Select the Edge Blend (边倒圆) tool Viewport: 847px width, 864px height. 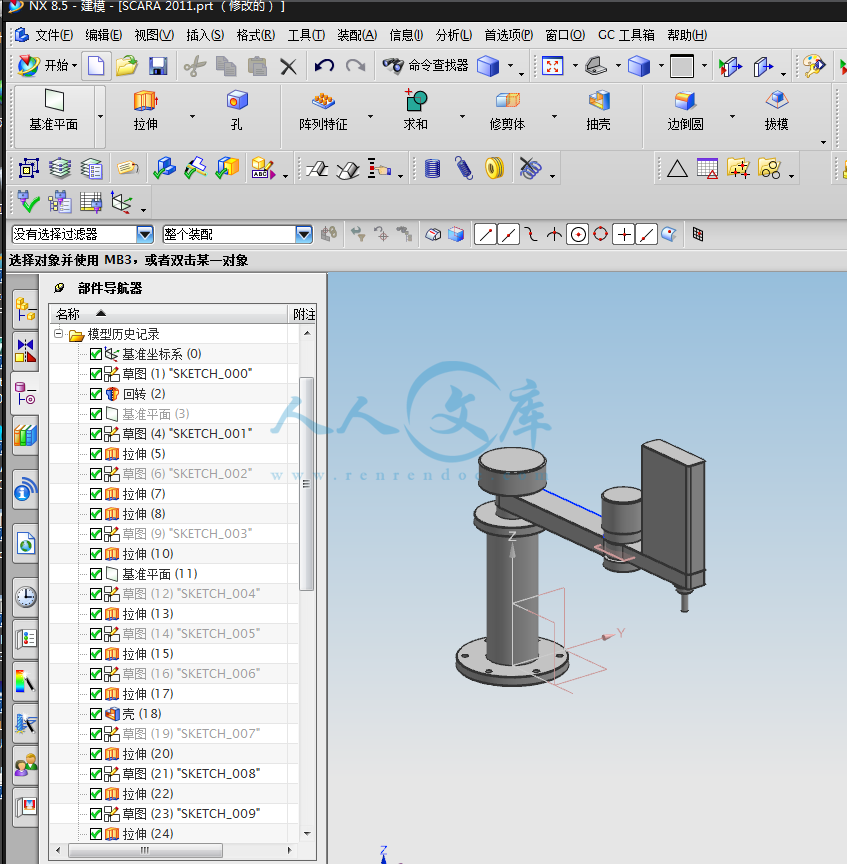pos(685,110)
